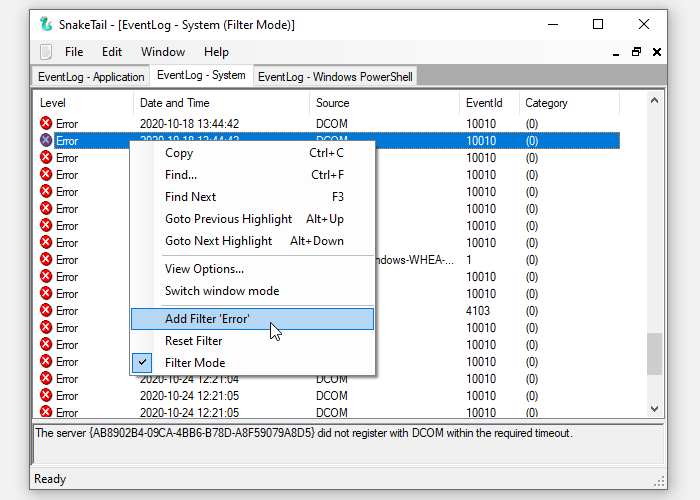This screenshot has height=500, width=700.
Task: Toggle the checked Filter Mode option
Action: pyautogui.click(x=195, y=363)
